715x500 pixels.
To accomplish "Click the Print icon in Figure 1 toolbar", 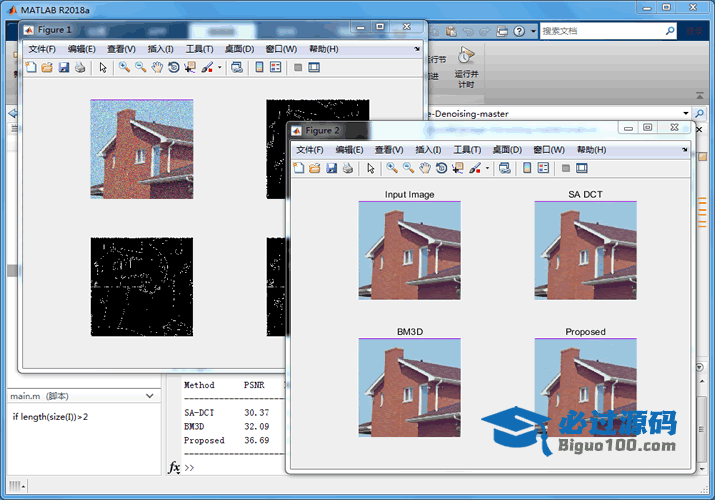I will pyautogui.click(x=80, y=67).
